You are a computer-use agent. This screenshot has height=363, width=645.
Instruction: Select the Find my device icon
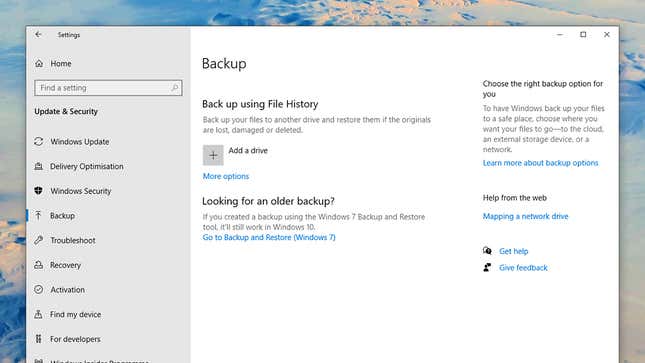(x=38, y=314)
